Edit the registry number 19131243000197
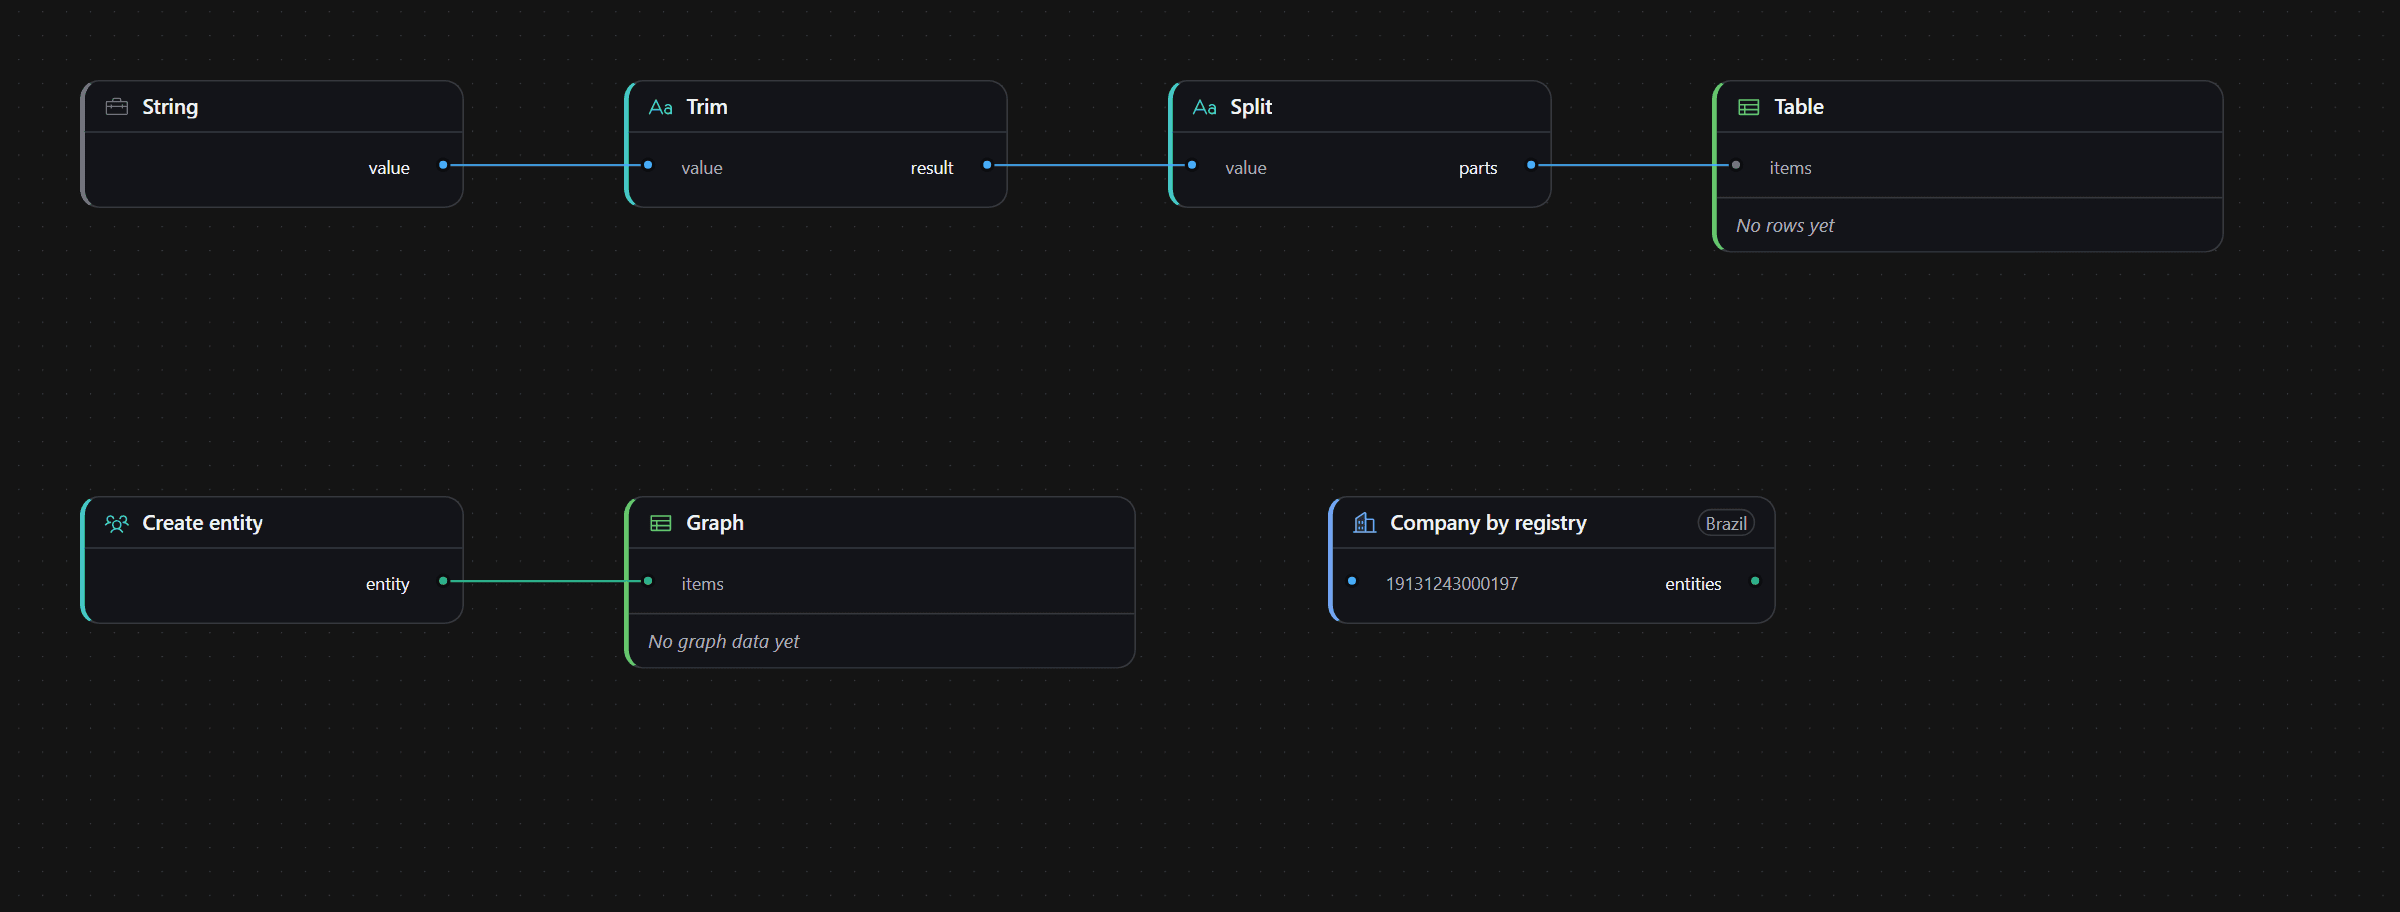This screenshot has width=2400, height=912. coord(1452,584)
